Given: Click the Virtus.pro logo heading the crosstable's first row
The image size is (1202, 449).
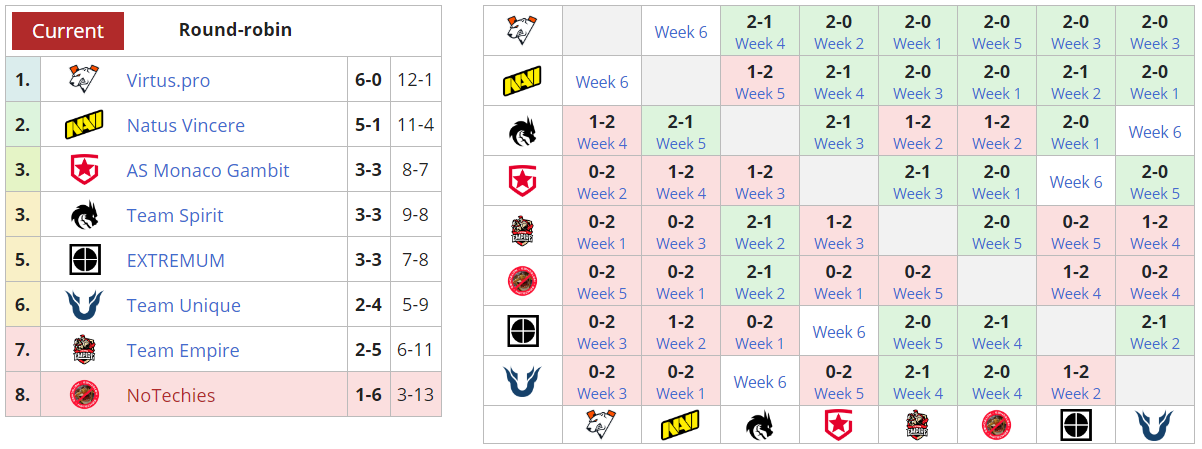Looking at the screenshot, I should click(522, 31).
